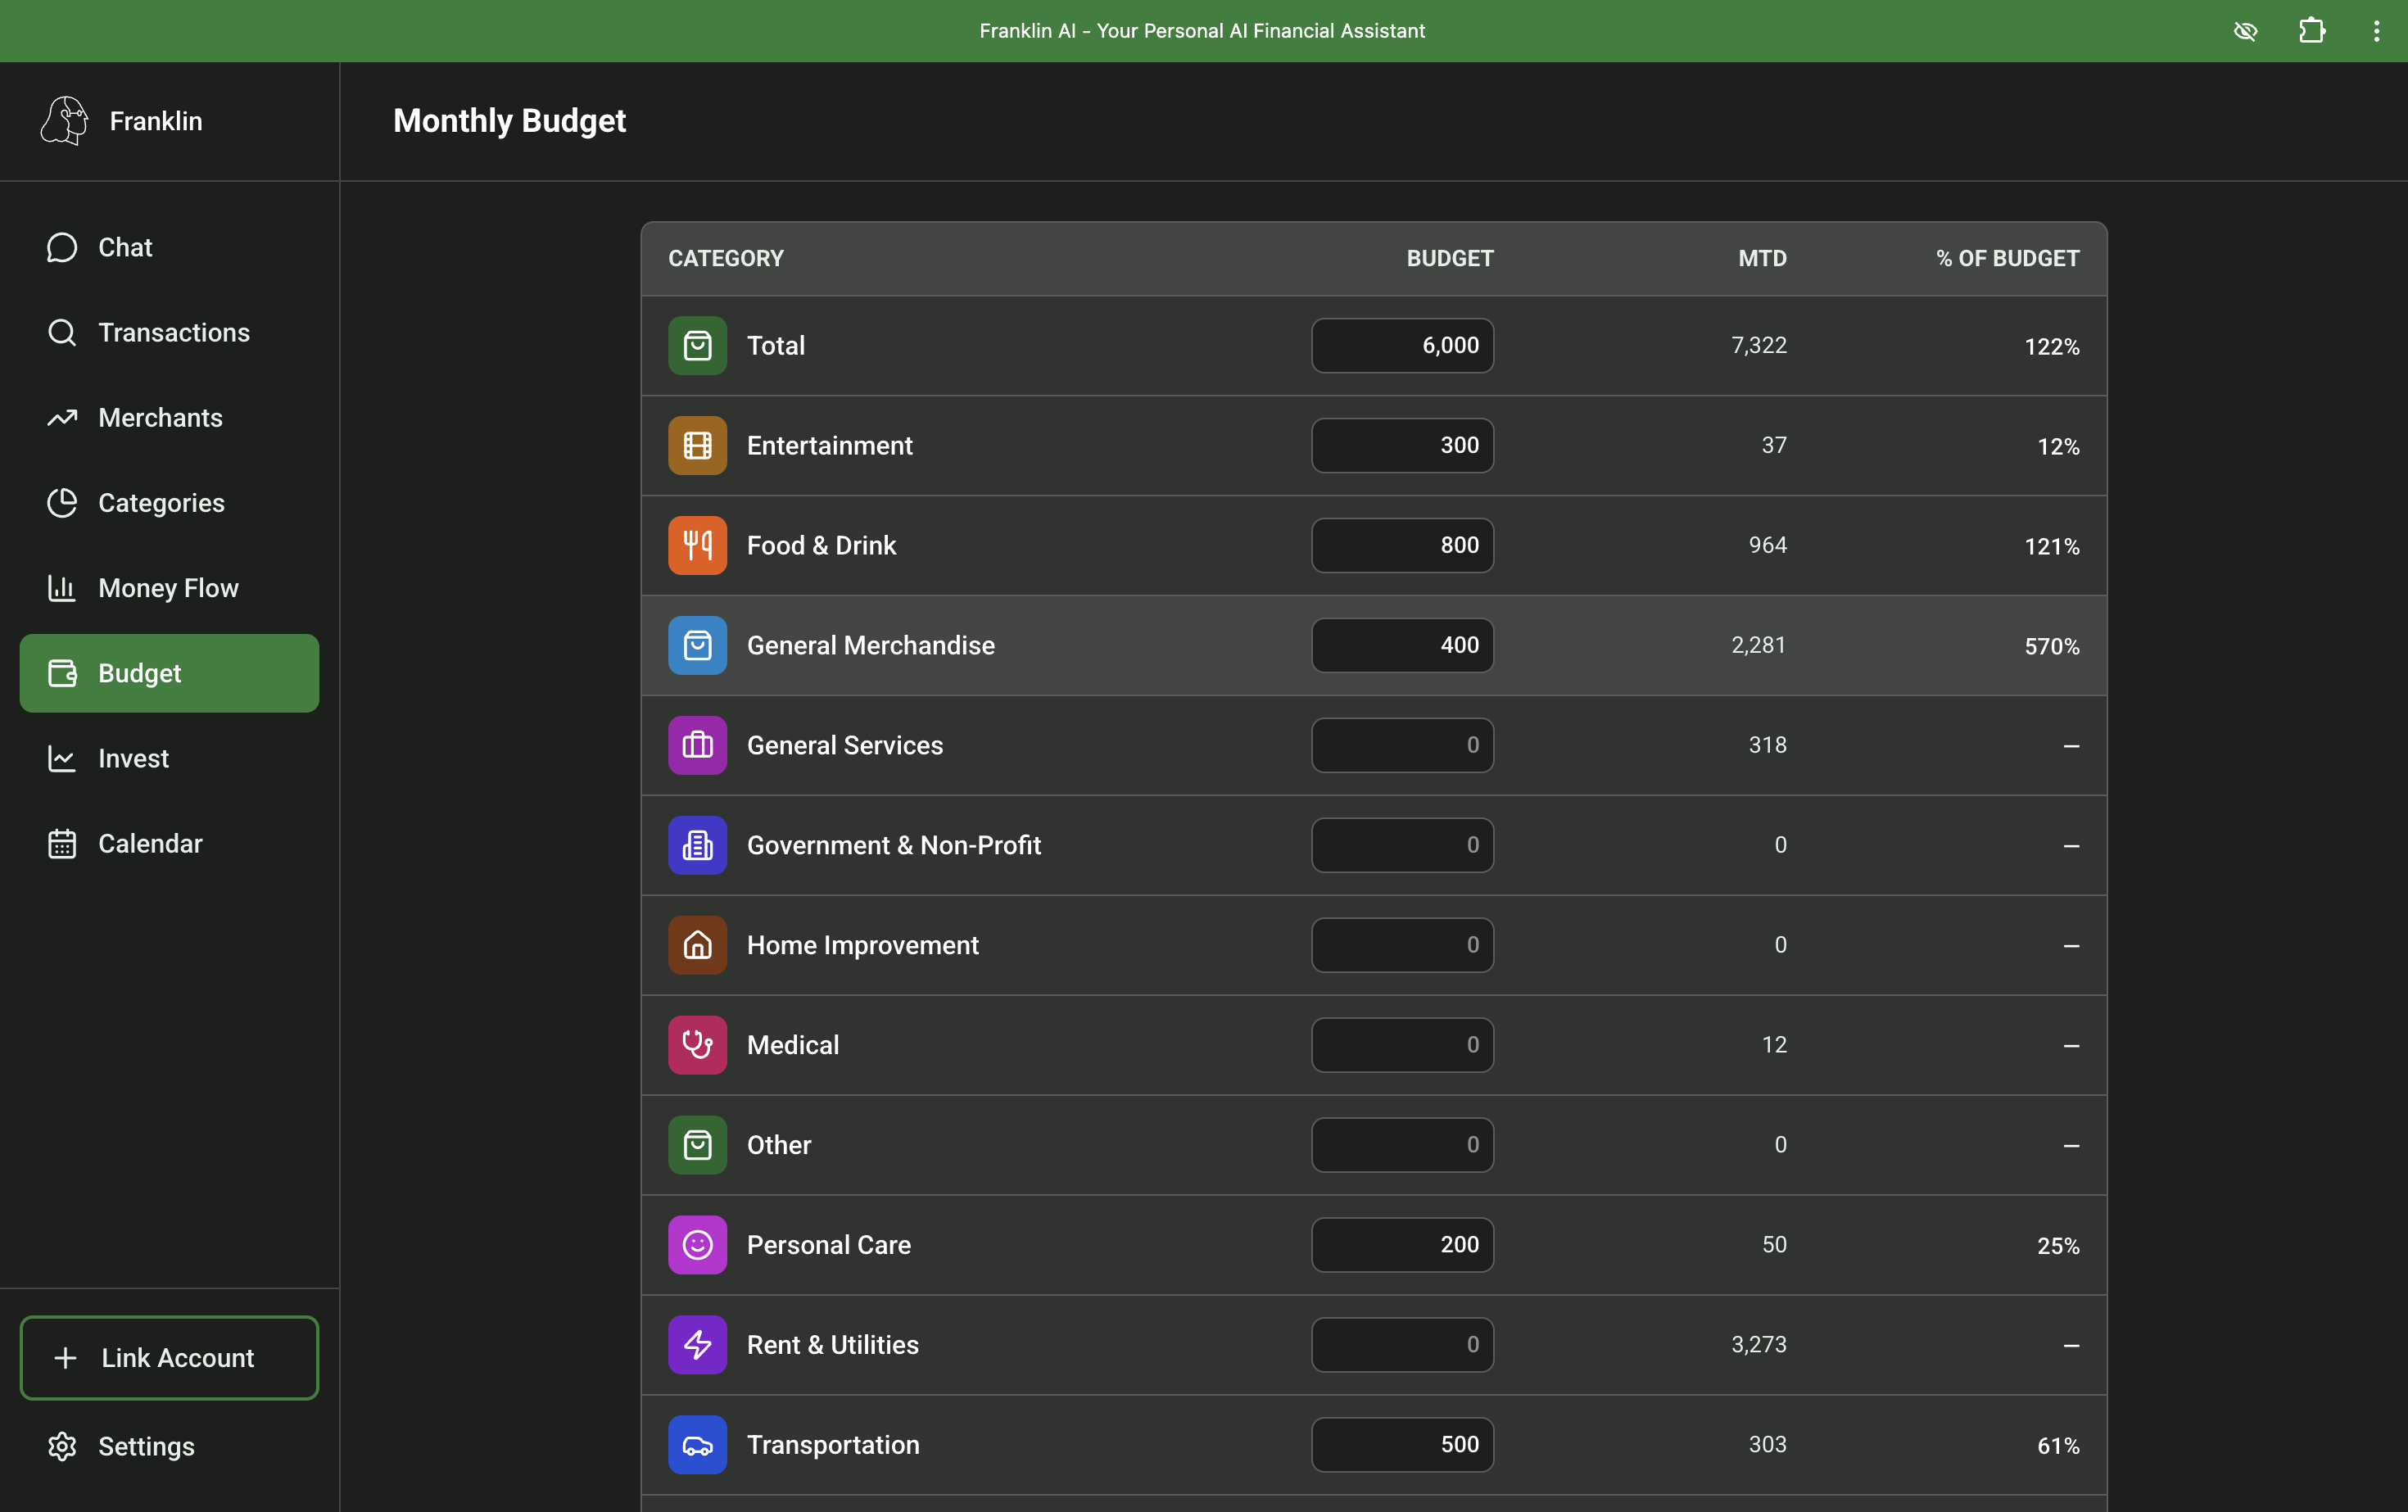Screen dimensions: 2408x1512
Task: Open the three-dot browser menu
Action: [2376, 31]
